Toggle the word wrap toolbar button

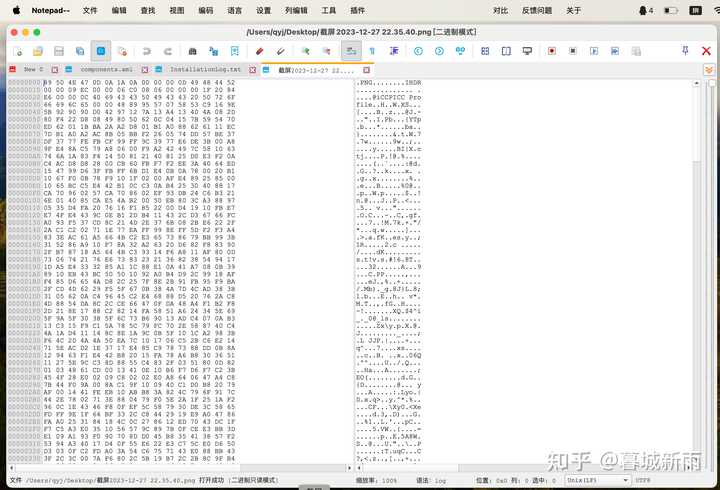351,51
